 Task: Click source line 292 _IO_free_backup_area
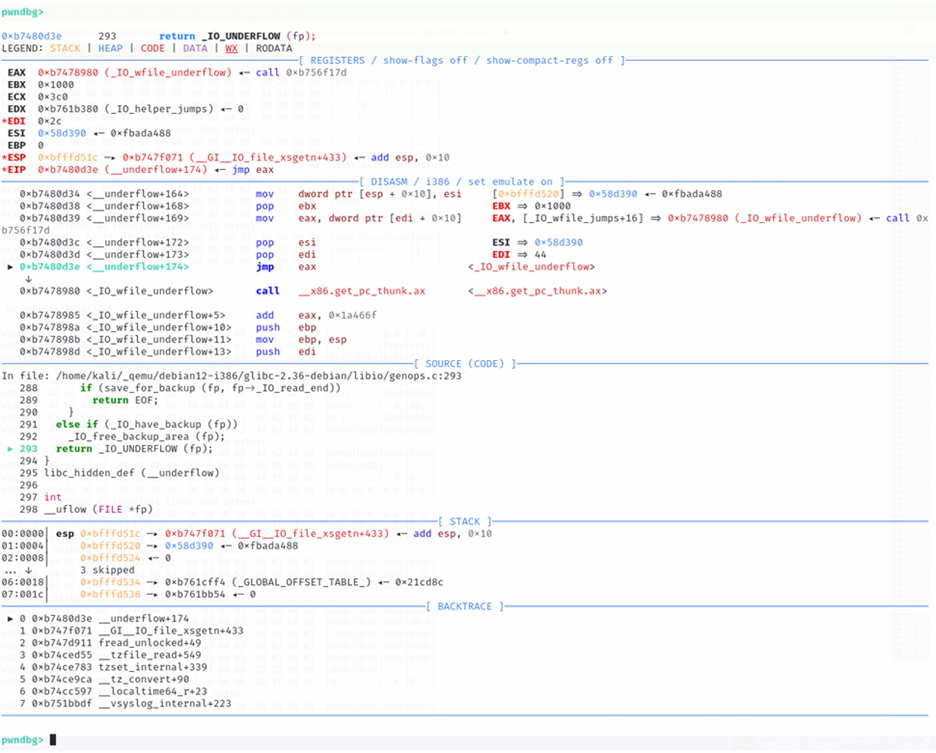122,437
